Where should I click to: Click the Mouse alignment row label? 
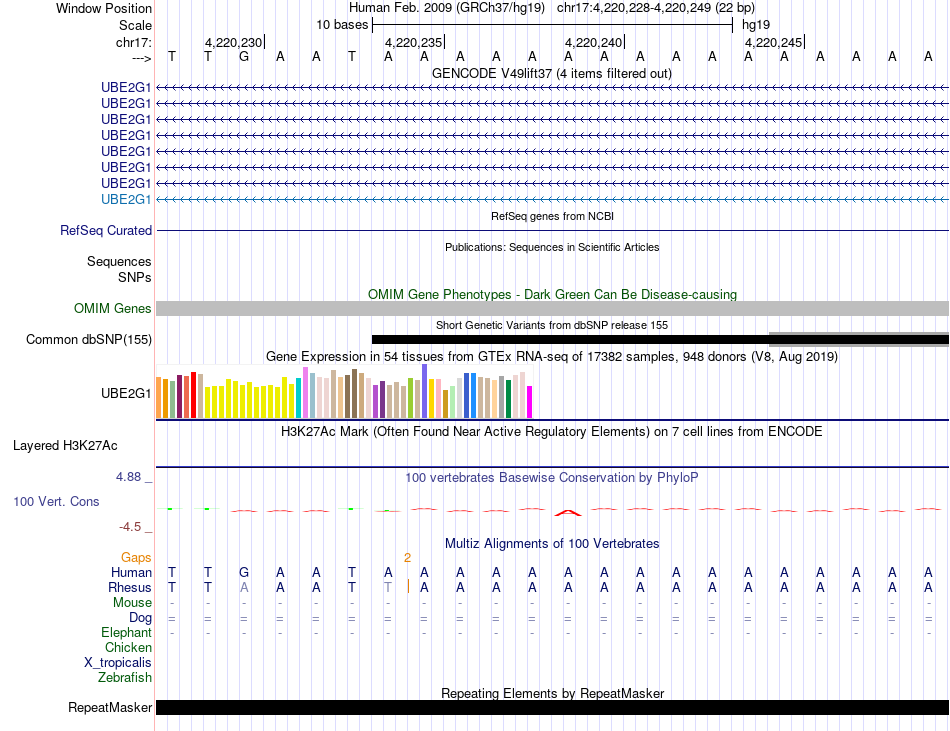(x=132, y=603)
